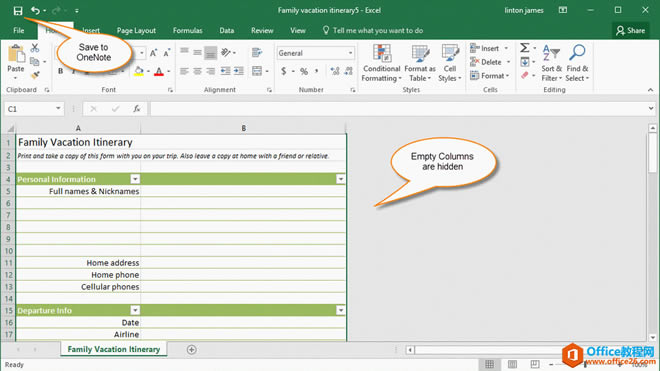Align text to the left
The image size is (660, 371).
coord(184,71)
